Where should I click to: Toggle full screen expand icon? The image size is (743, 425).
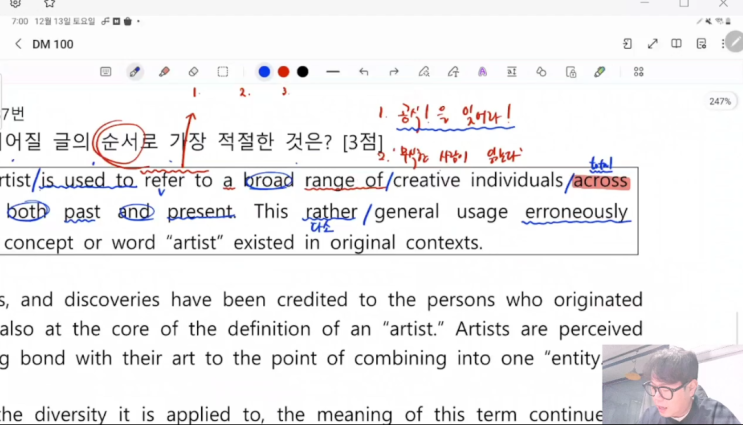point(652,44)
